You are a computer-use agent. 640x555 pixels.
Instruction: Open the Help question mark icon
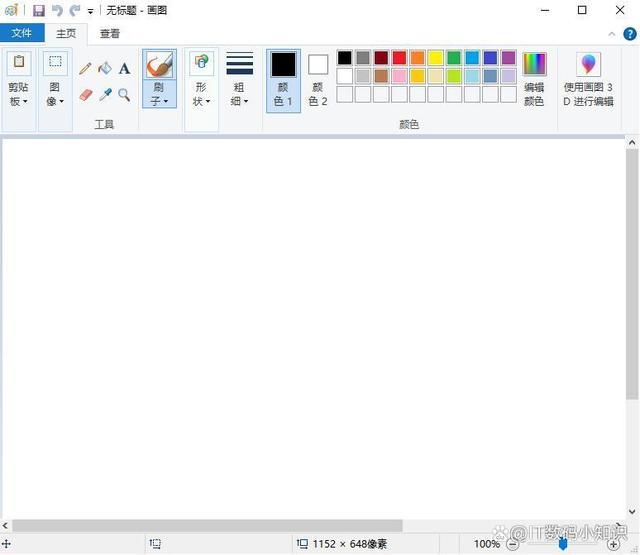coord(630,34)
